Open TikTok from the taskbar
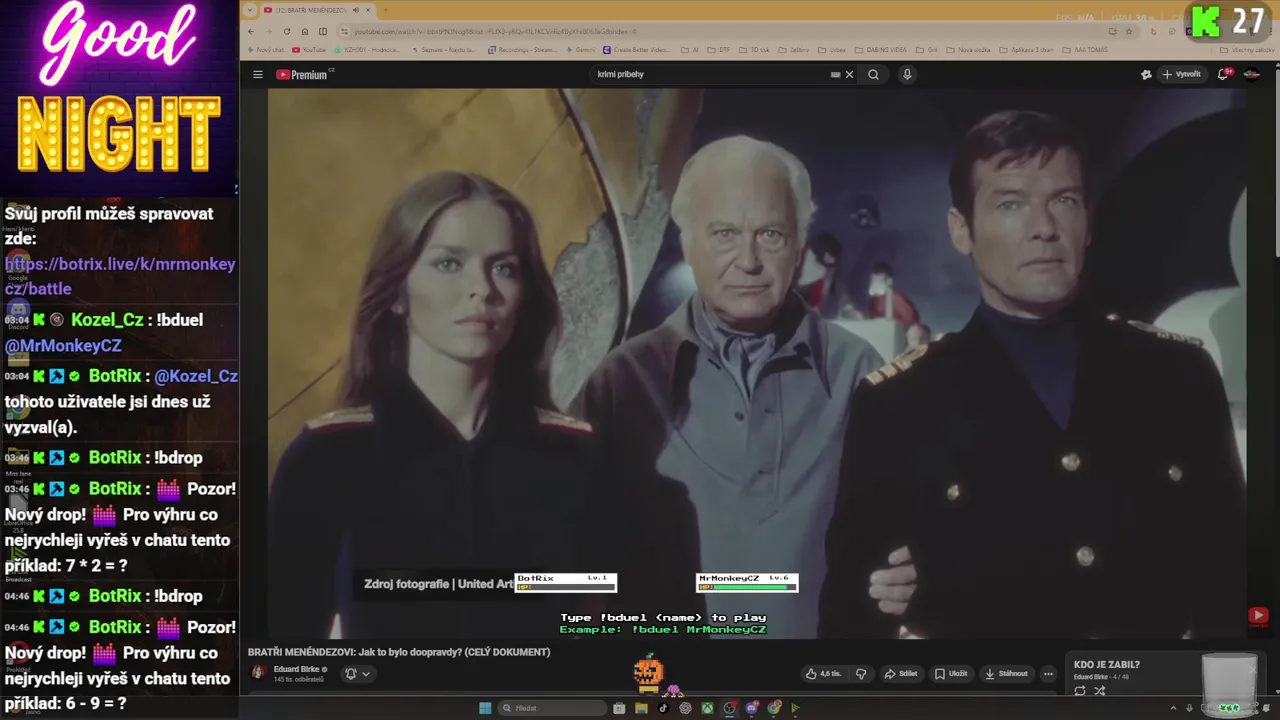The width and height of the screenshot is (1280, 720). (x=663, y=708)
